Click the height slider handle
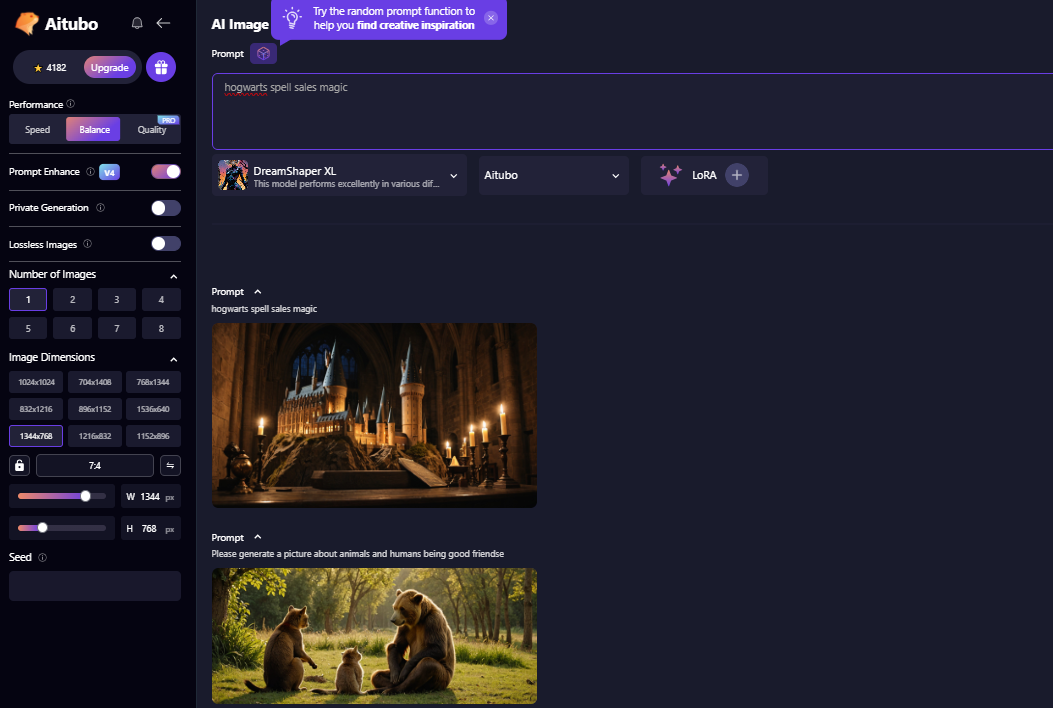The width and height of the screenshot is (1053, 708). pos(42,528)
